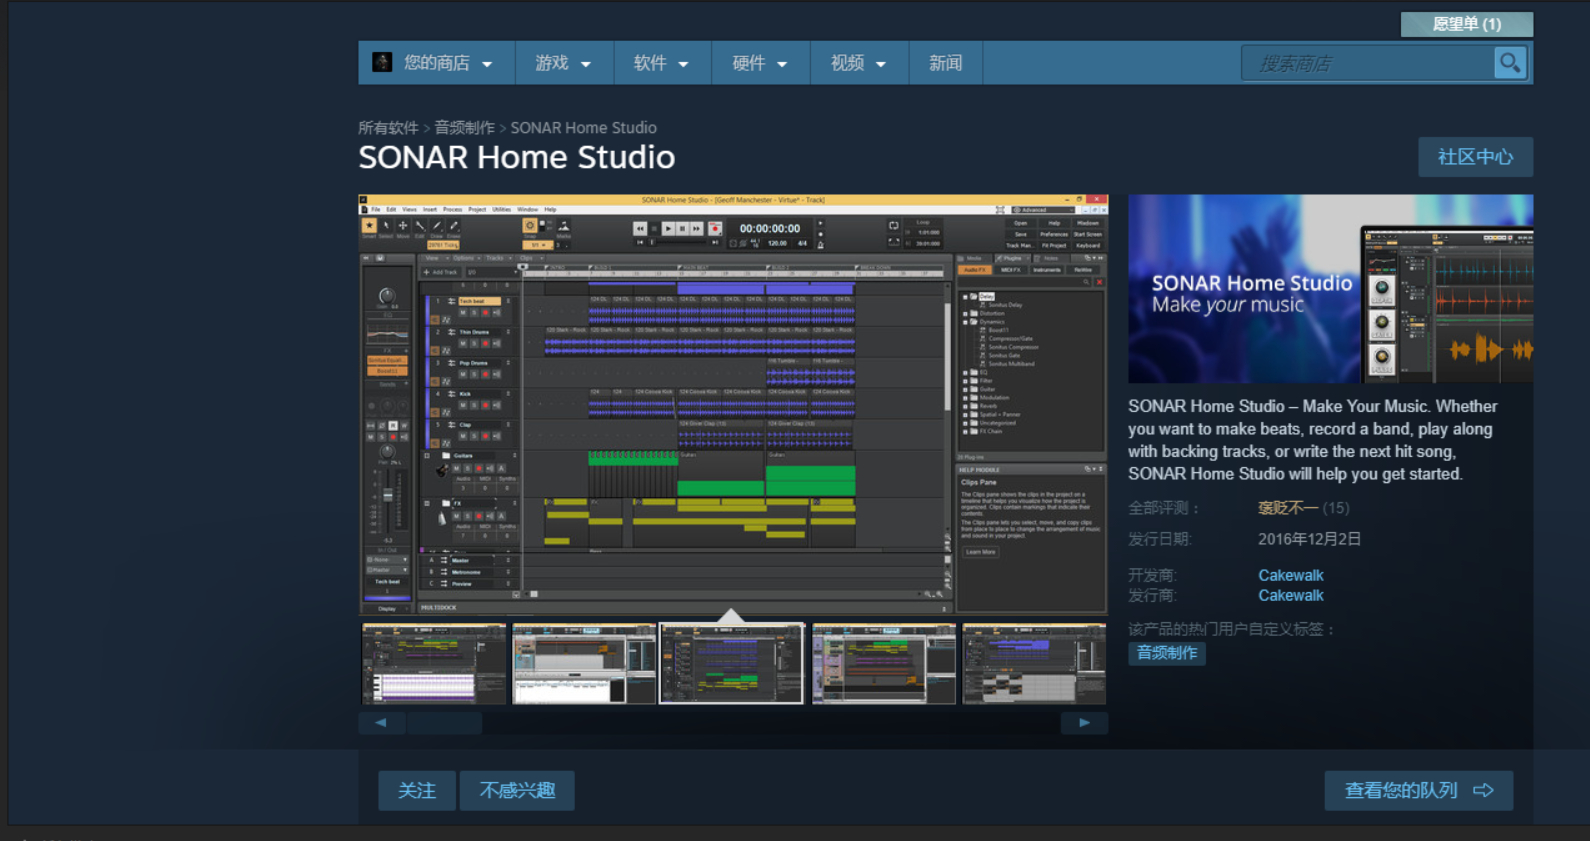Image resolution: width=1590 pixels, height=841 pixels.
Task: Open the 社区中心 community hub
Action: pyautogui.click(x=1476, y=157)
